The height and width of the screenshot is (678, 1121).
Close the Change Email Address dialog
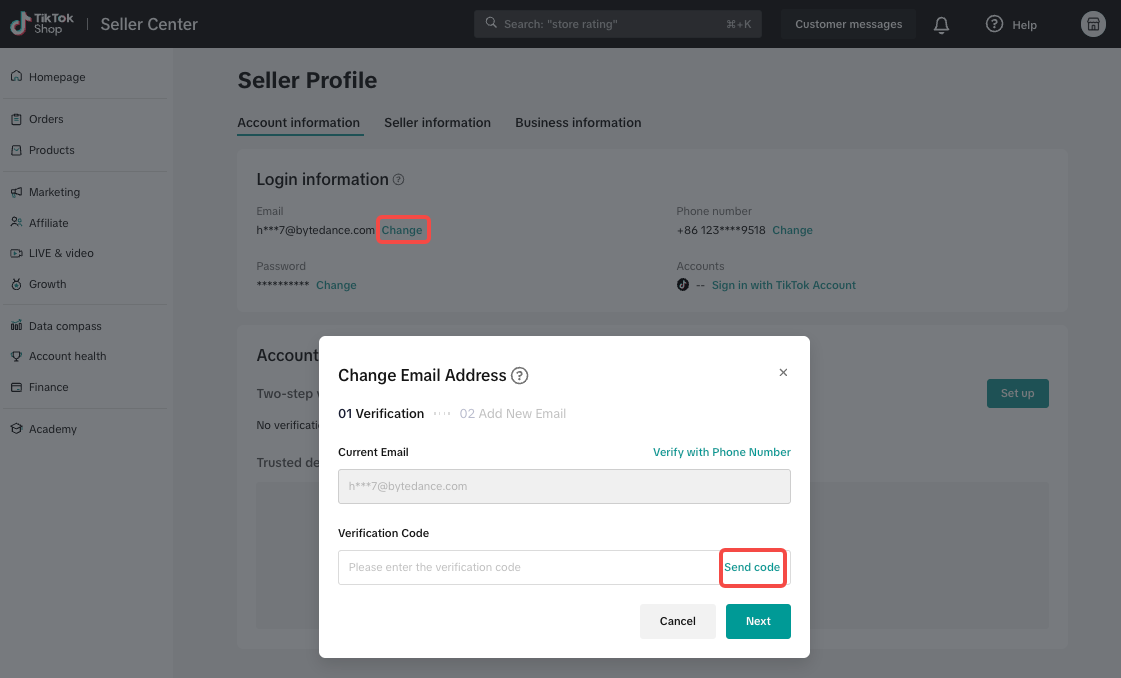[783, 372]
